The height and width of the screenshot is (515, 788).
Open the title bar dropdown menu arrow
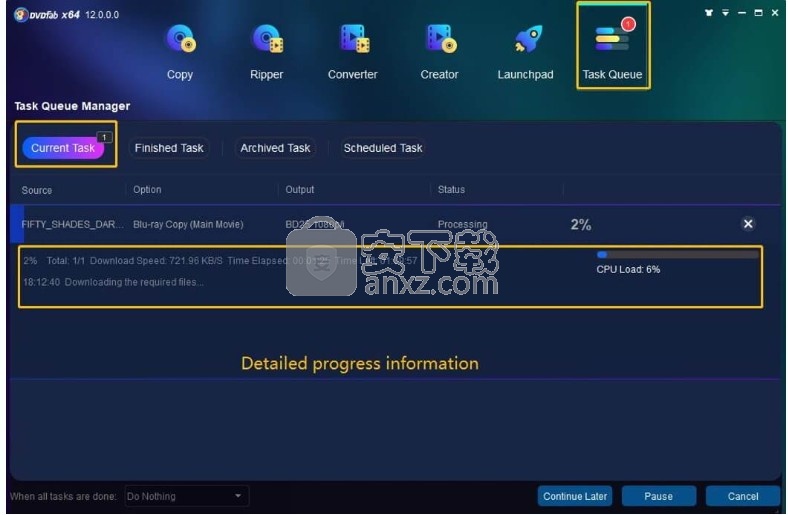pyautogui.click(x=725, y=13)
